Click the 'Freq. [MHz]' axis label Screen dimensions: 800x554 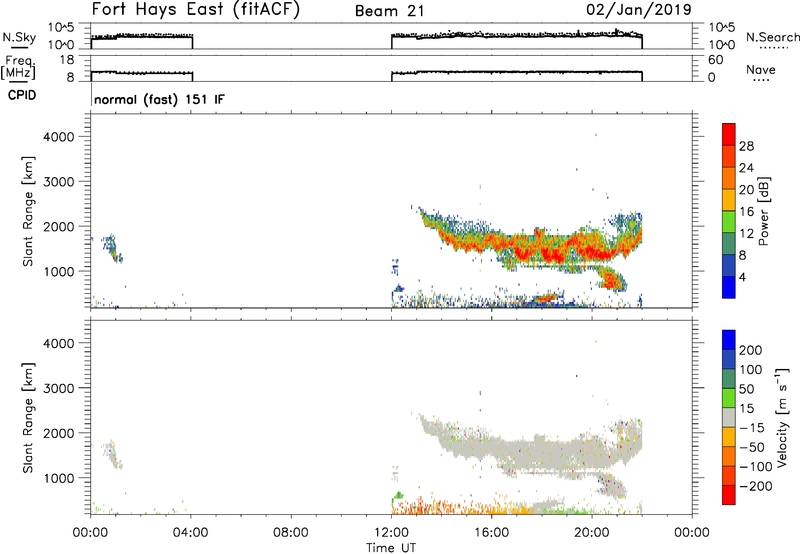(x=19, y=68)
